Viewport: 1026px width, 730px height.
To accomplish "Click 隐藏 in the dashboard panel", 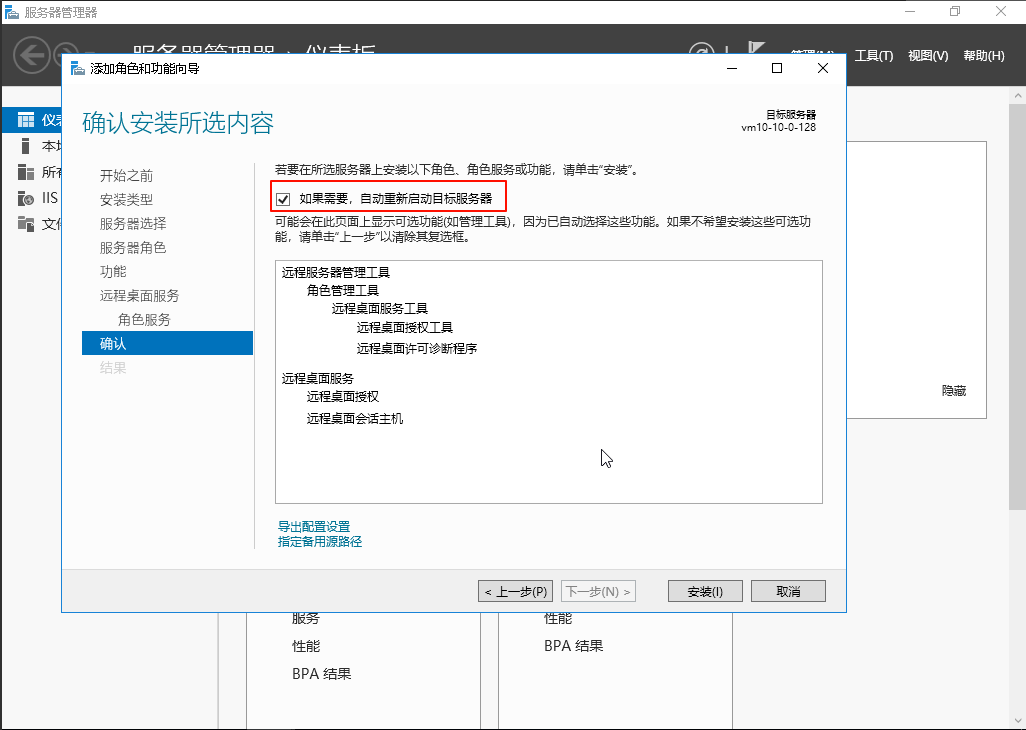I will point(954,391).
